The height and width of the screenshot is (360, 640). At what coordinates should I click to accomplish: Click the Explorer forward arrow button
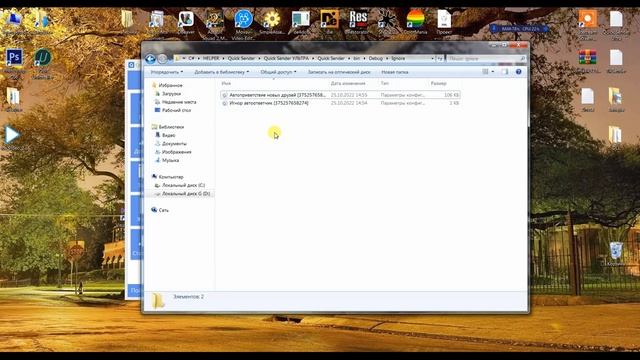(162, 59)
